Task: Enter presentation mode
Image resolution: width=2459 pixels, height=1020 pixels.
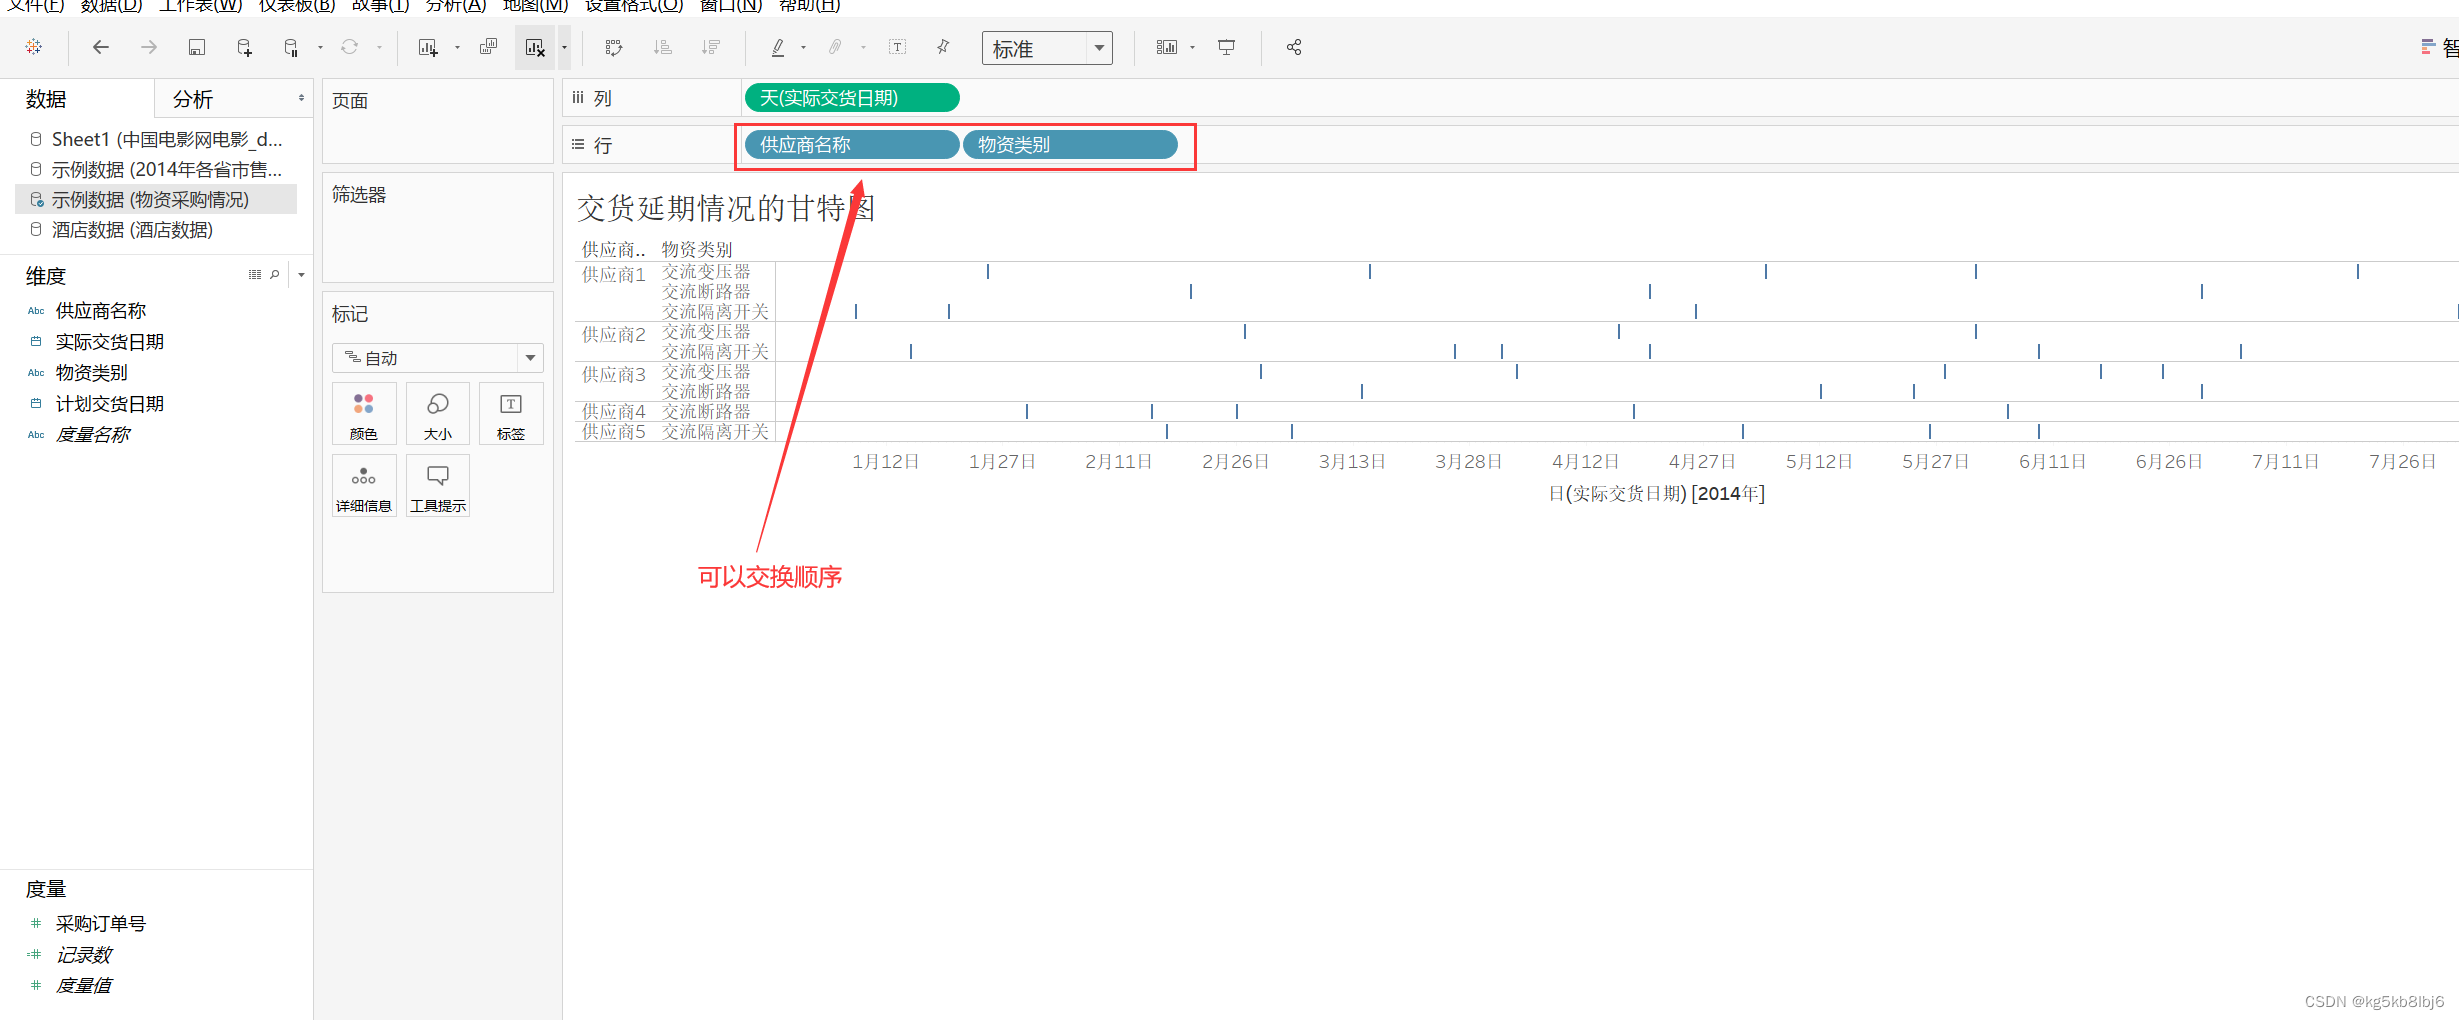Action: pyautogui.click(x=1226, y=47)
